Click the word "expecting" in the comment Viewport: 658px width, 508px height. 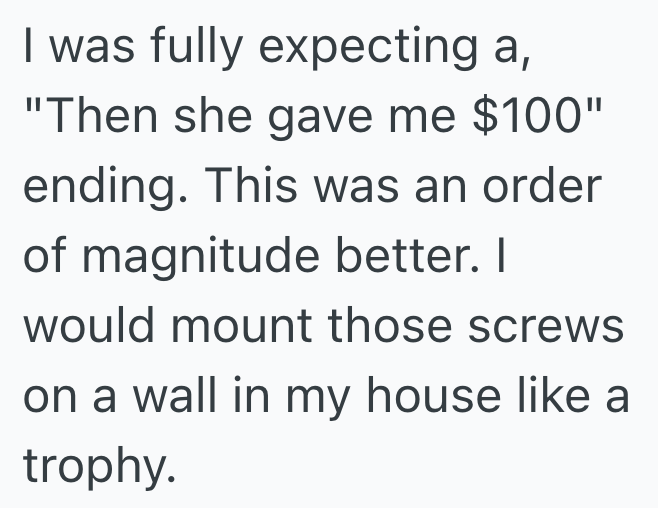[356, 47]
